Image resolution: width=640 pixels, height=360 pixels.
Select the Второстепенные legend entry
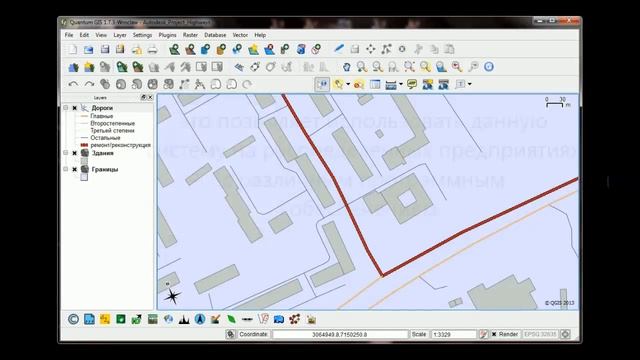(113, 123)
